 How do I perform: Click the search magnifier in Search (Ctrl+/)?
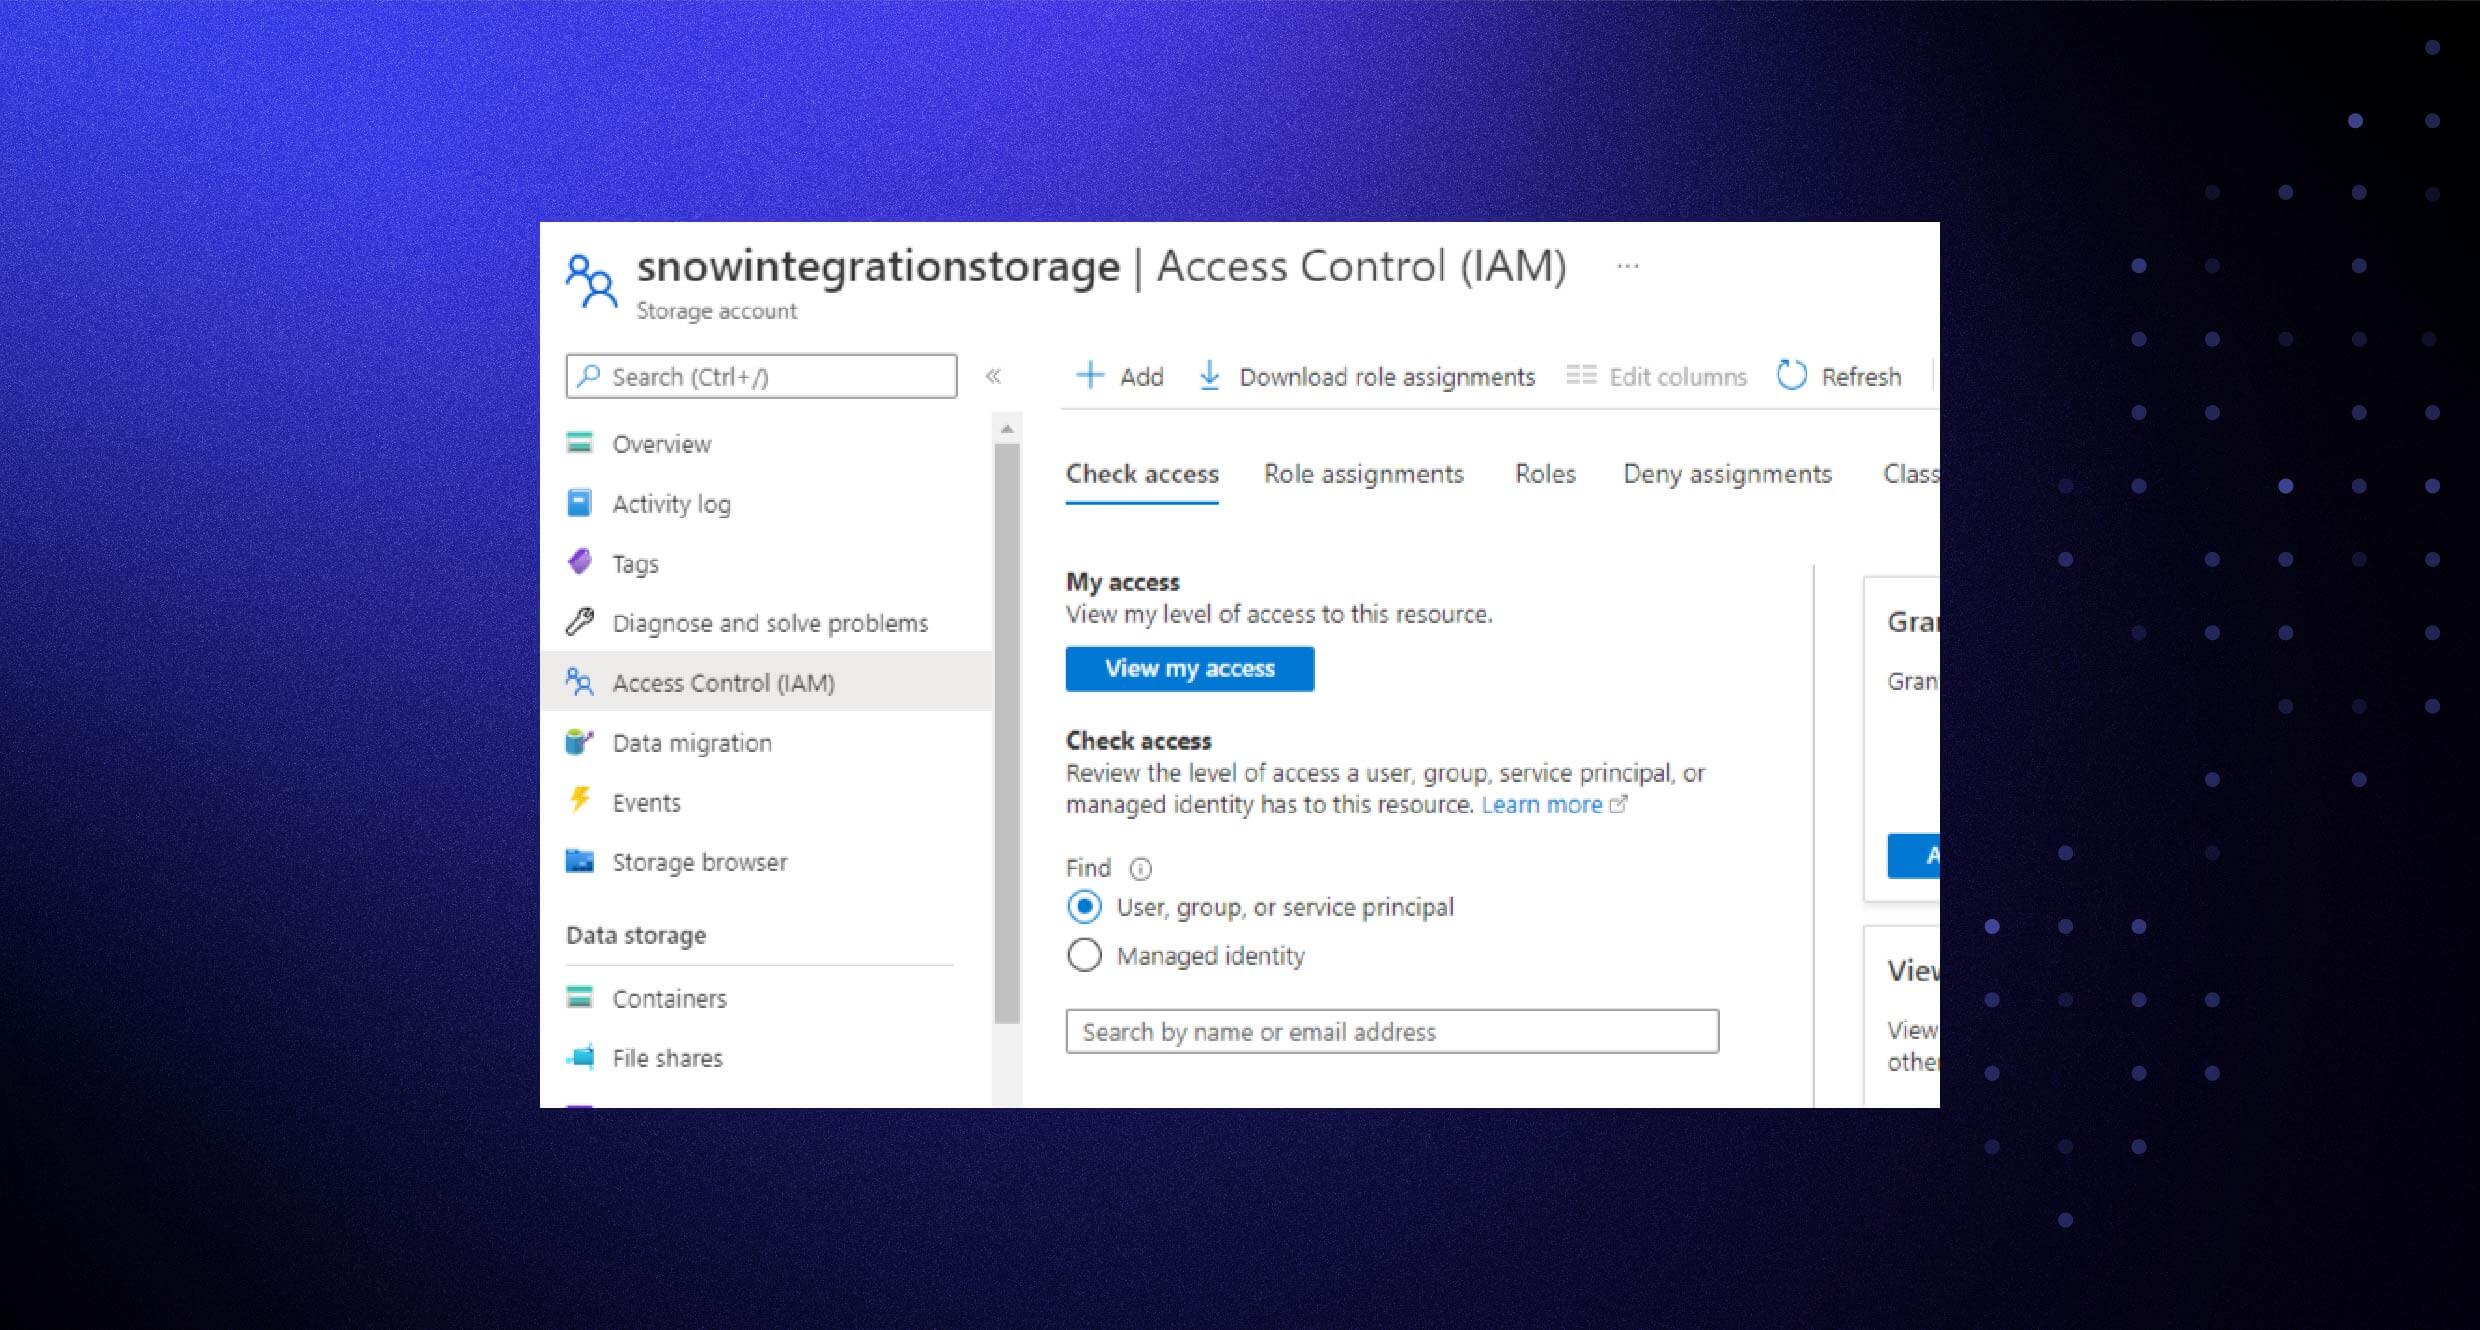click(589, 376)
